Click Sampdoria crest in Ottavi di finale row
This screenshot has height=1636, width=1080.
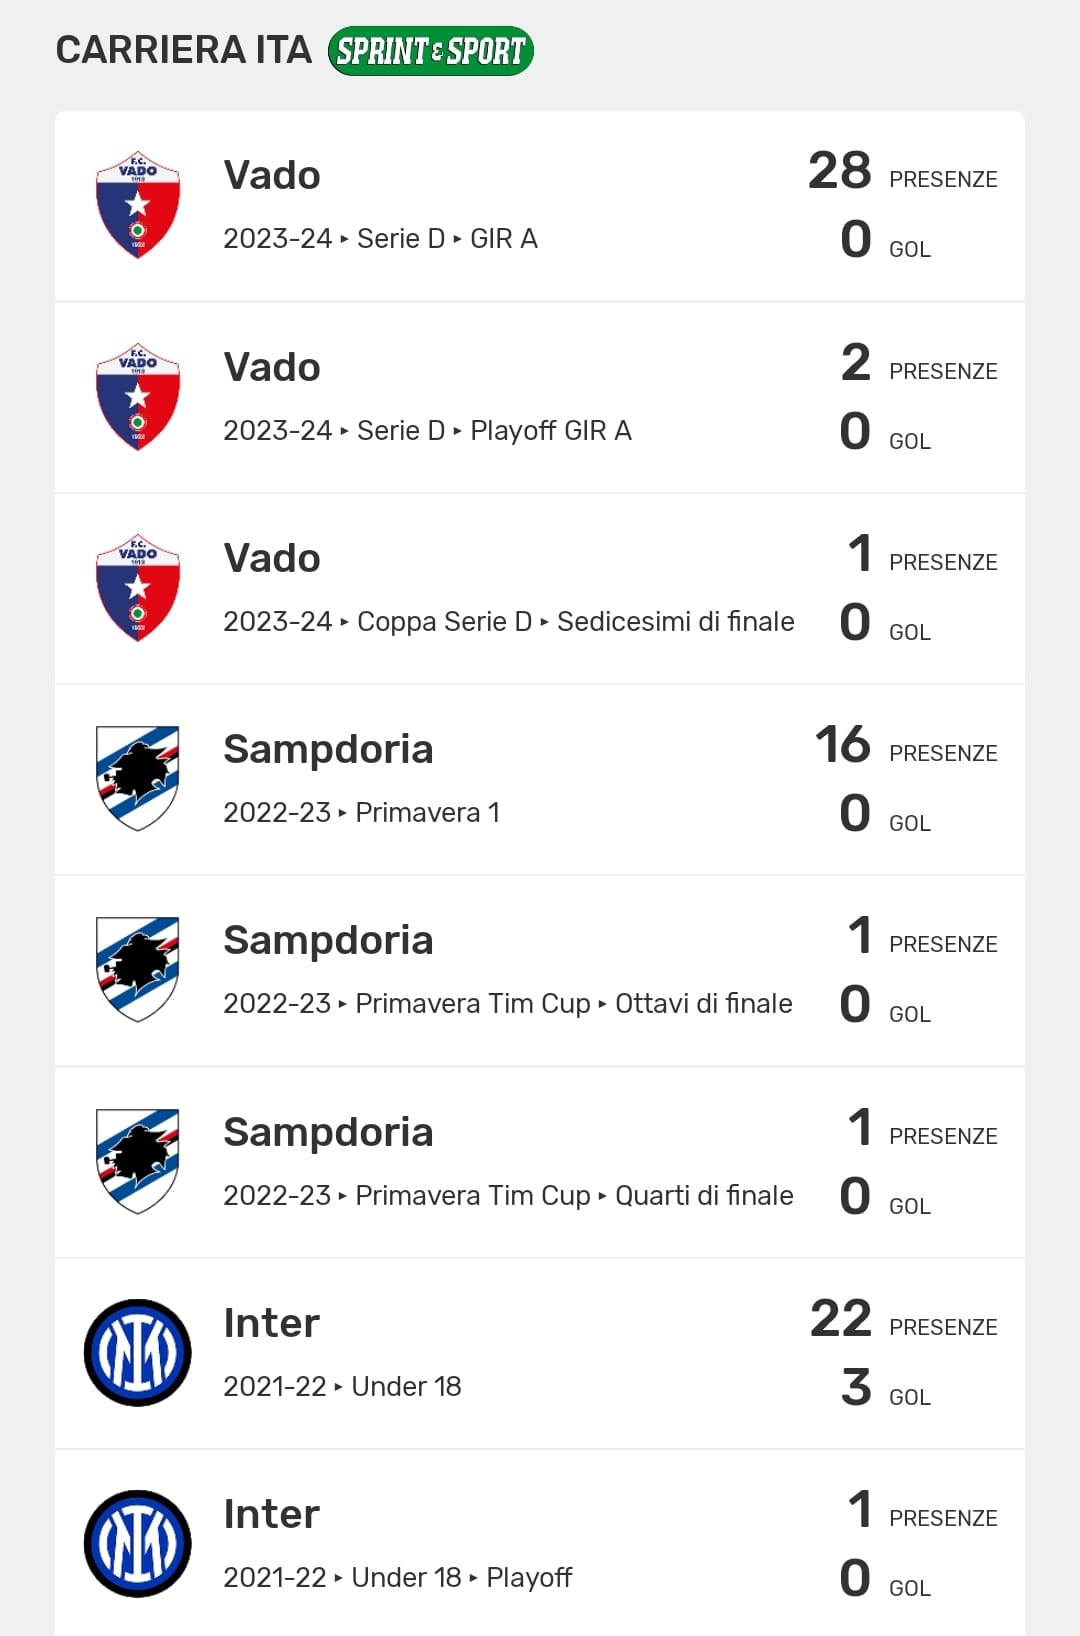point(138,970)
